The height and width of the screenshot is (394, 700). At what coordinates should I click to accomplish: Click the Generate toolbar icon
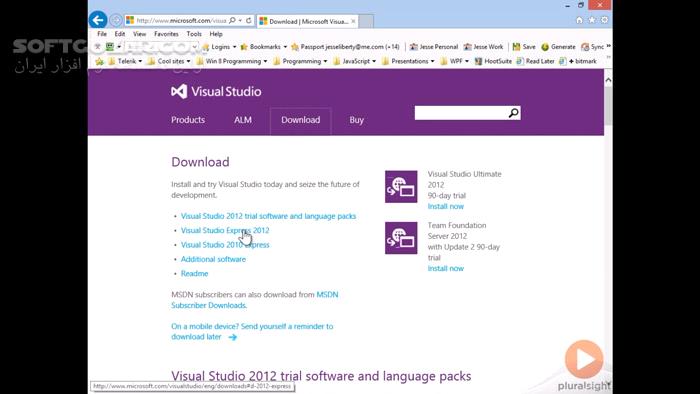[x=558, y=47]
